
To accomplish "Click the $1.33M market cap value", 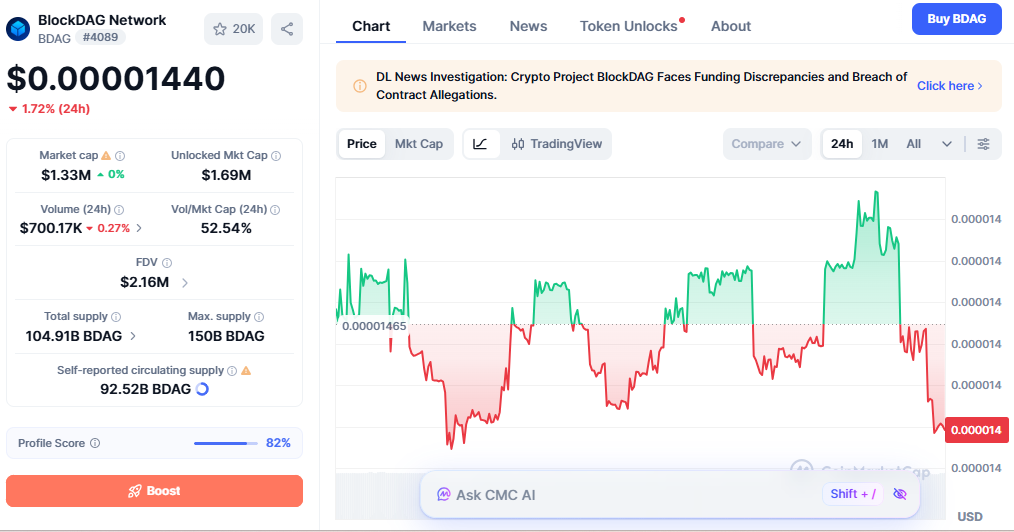I will click(66, 175).
